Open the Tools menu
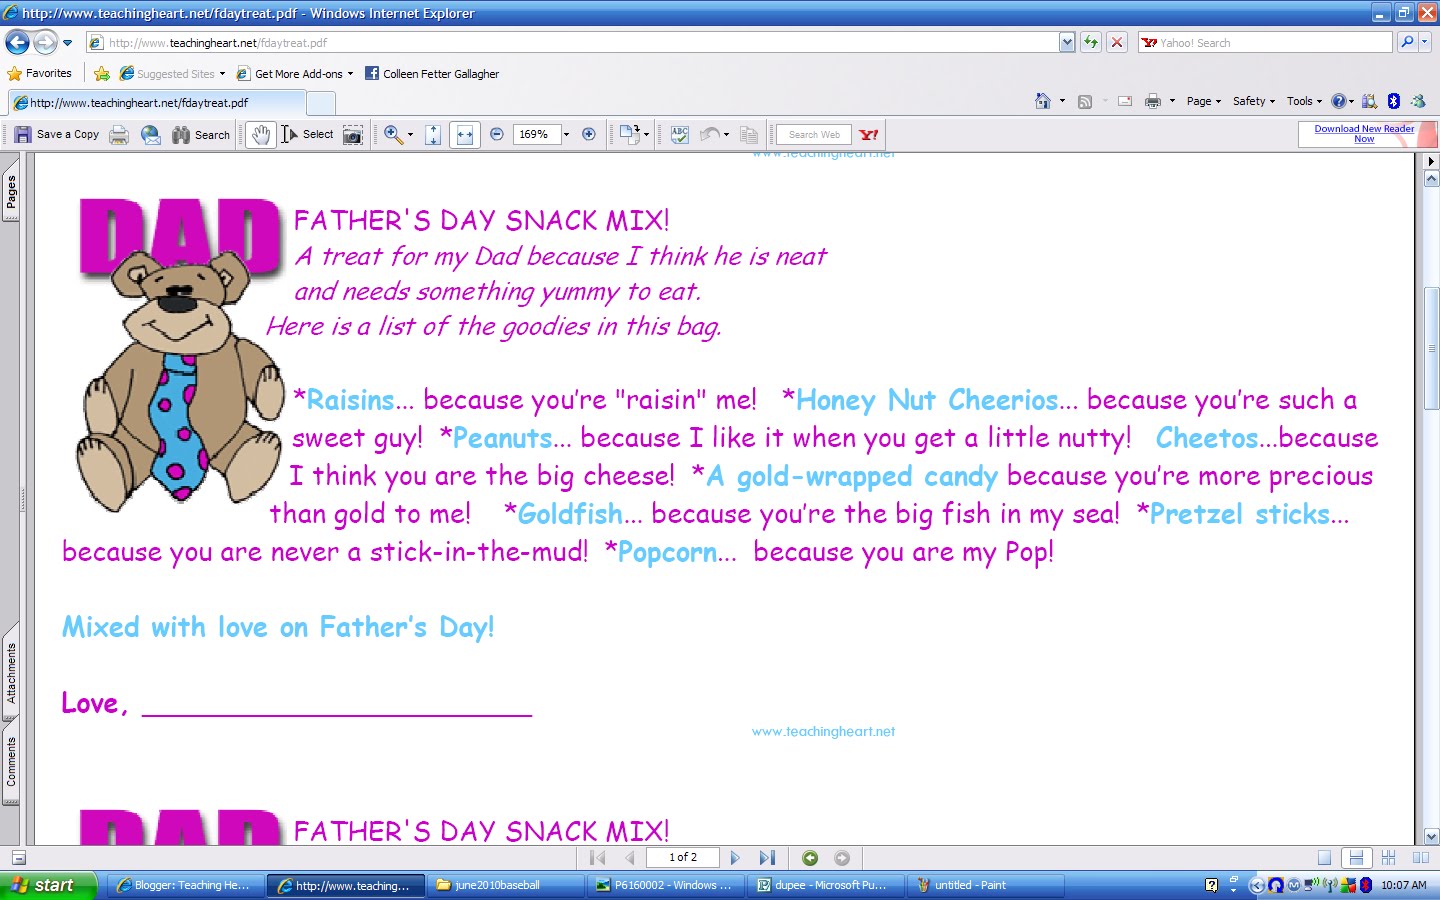The width and height of the screenshot is (1440, 900). click(x=1304, y=101)
